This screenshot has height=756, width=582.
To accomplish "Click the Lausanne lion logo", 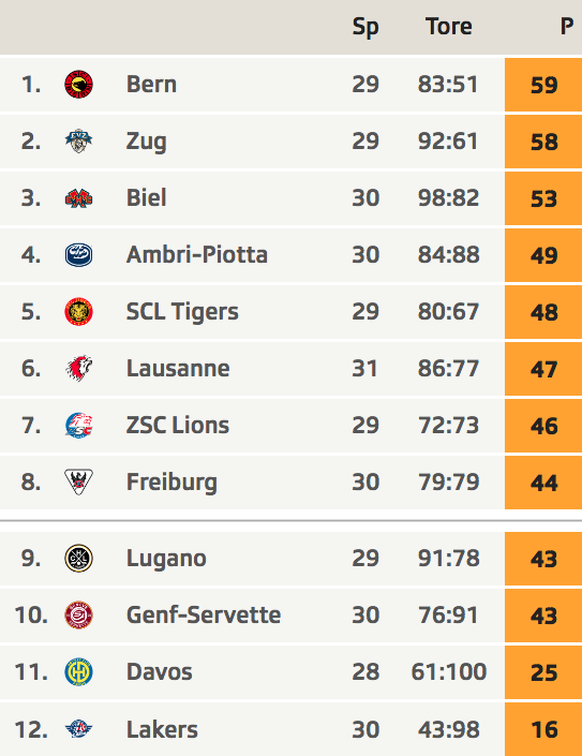I will click(79, 368).
